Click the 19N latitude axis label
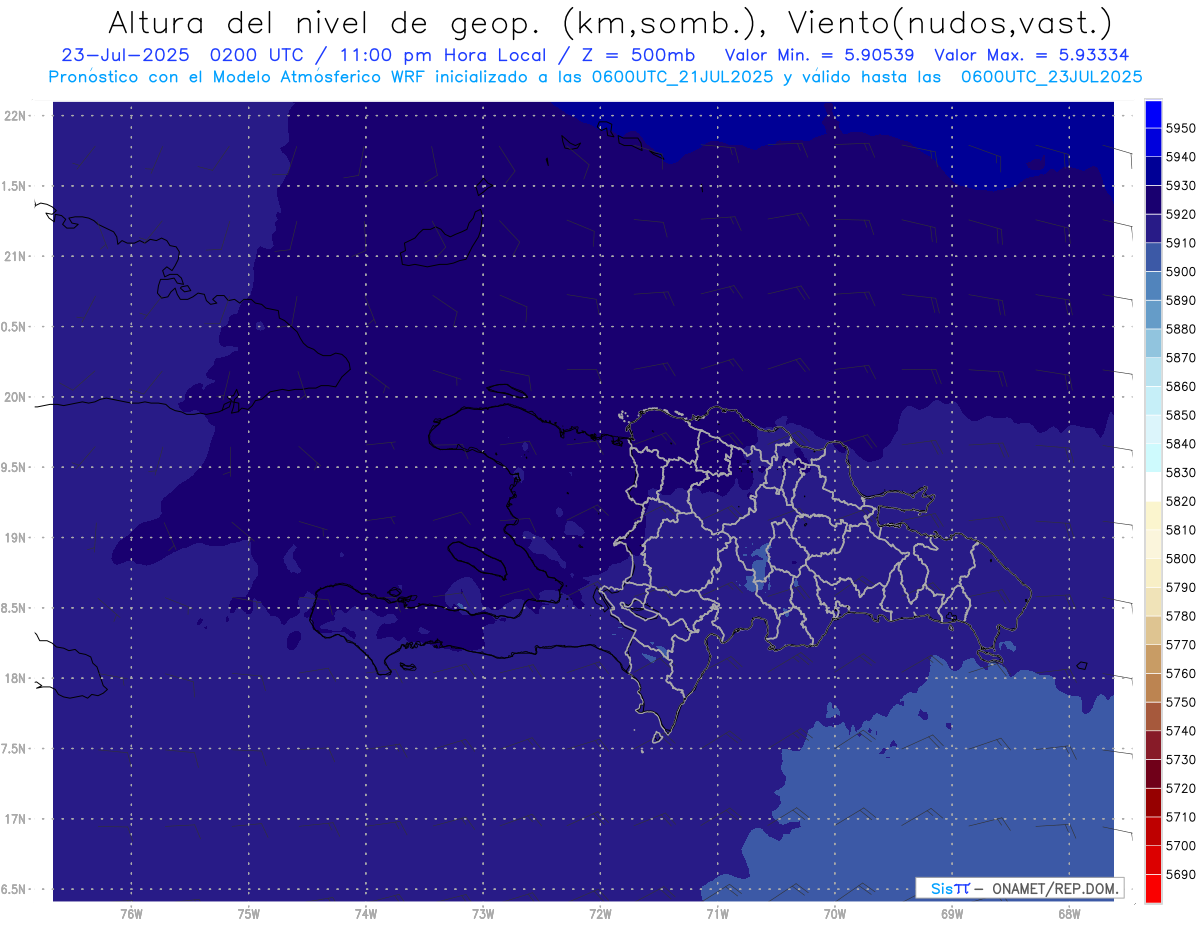Screen dimensions: 1200x927 click(15, 537)
